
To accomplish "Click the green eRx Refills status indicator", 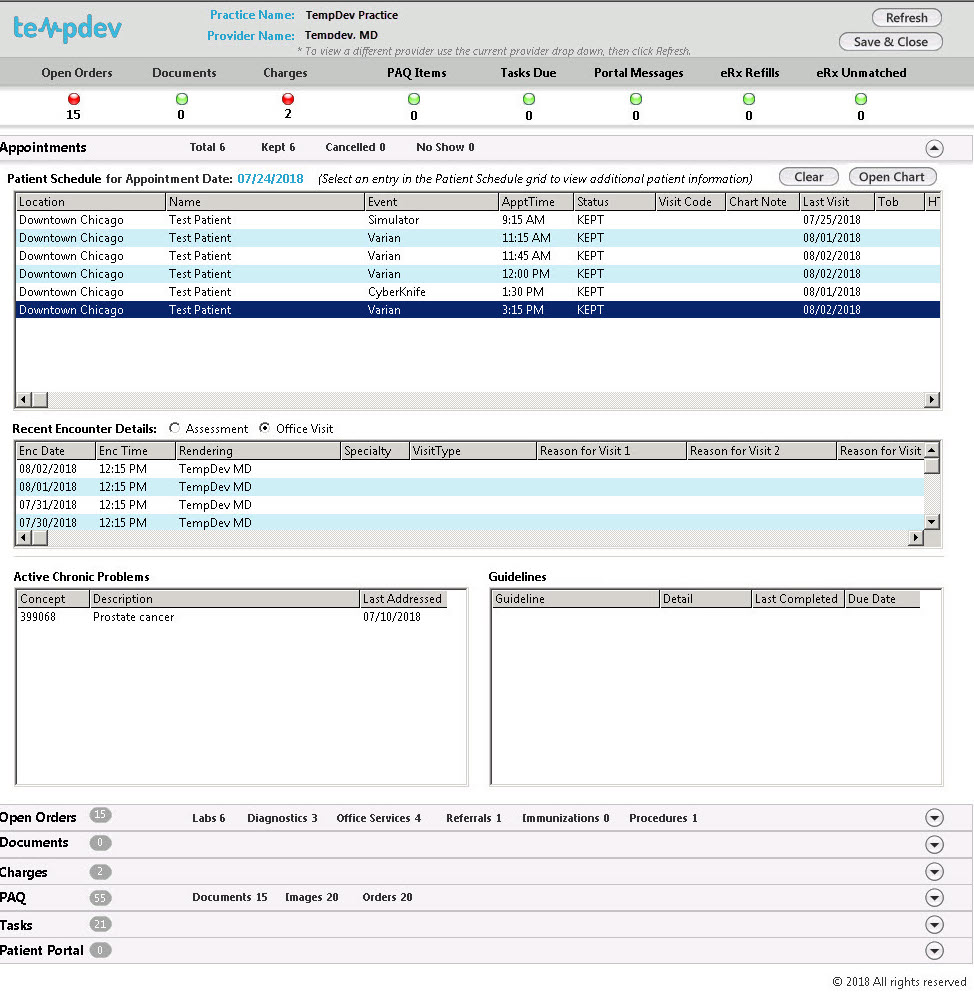I will (x=749, y=99).
